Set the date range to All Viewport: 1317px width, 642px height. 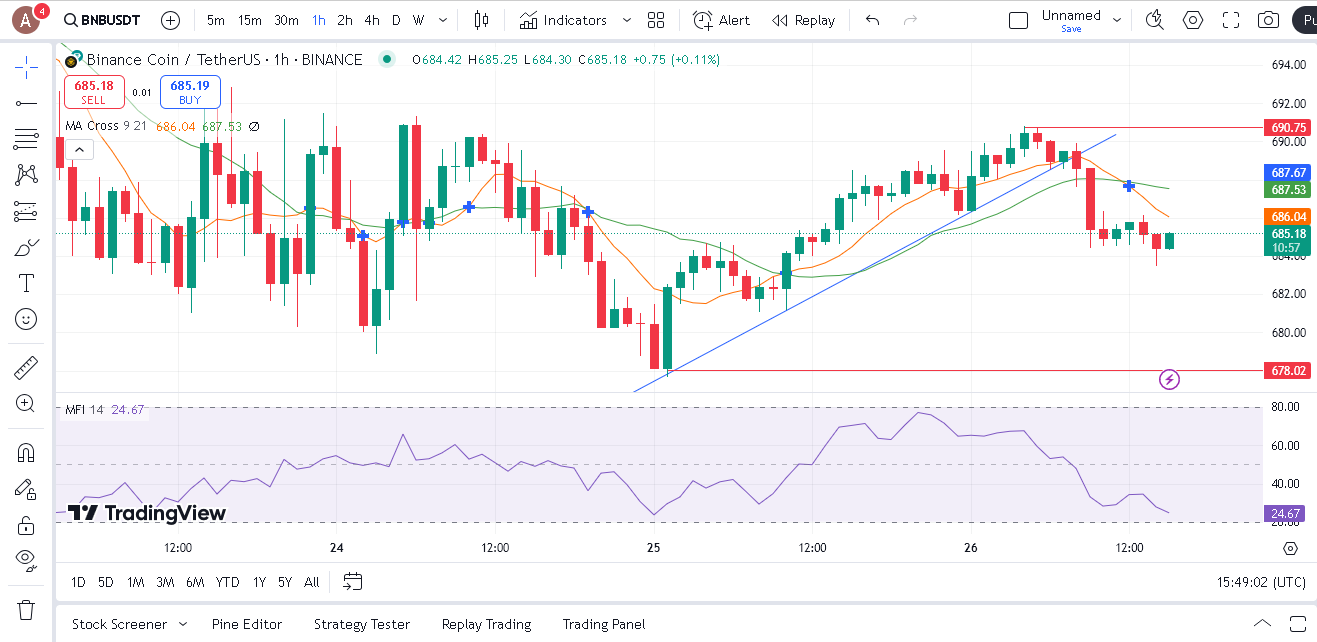point(312,582)
